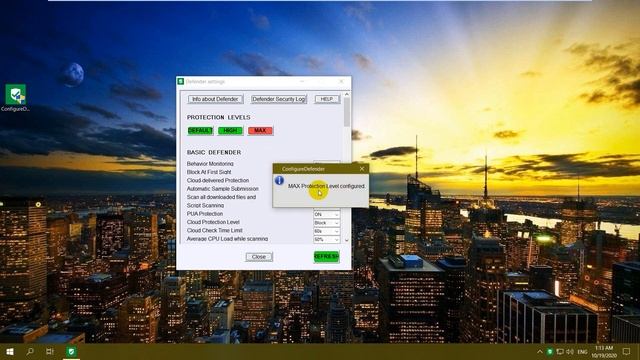The image size is (640, 360).
Task: Open the ConfigureDefender desktop shortcut icon
Action: (16, 98)
